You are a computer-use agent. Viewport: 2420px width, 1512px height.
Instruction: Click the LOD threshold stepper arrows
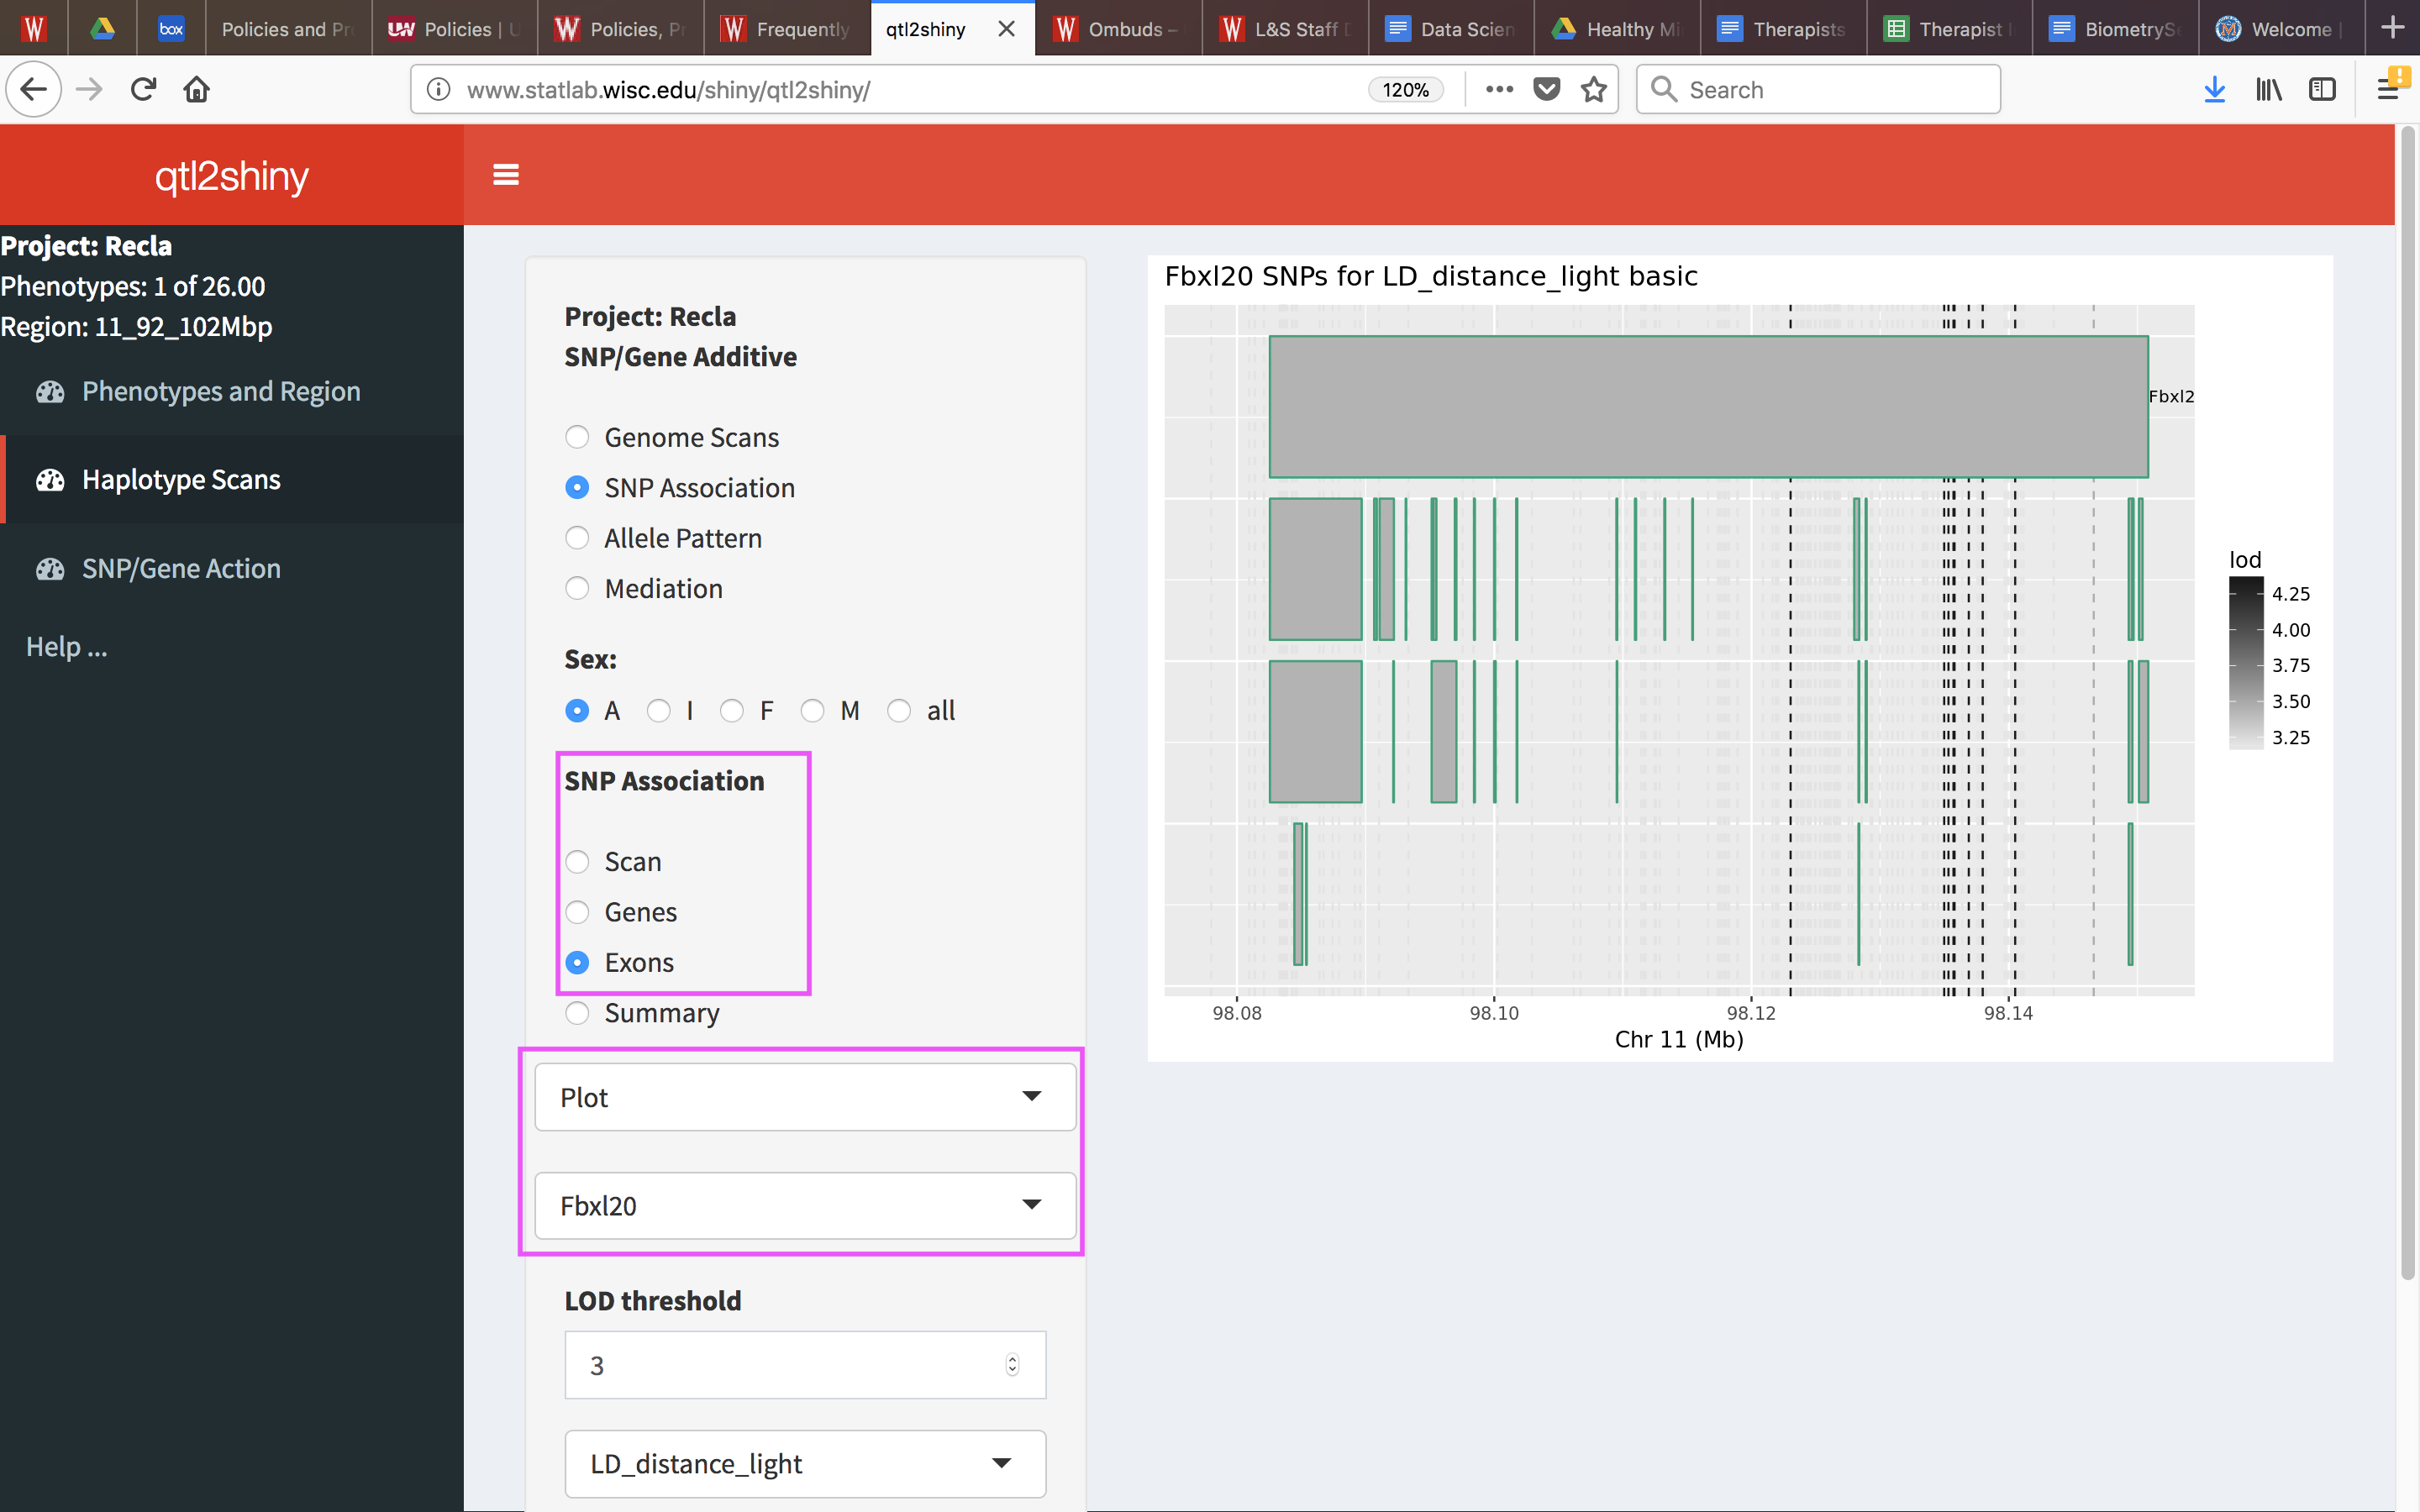pyautogui.click(x=1012, y=1365)
